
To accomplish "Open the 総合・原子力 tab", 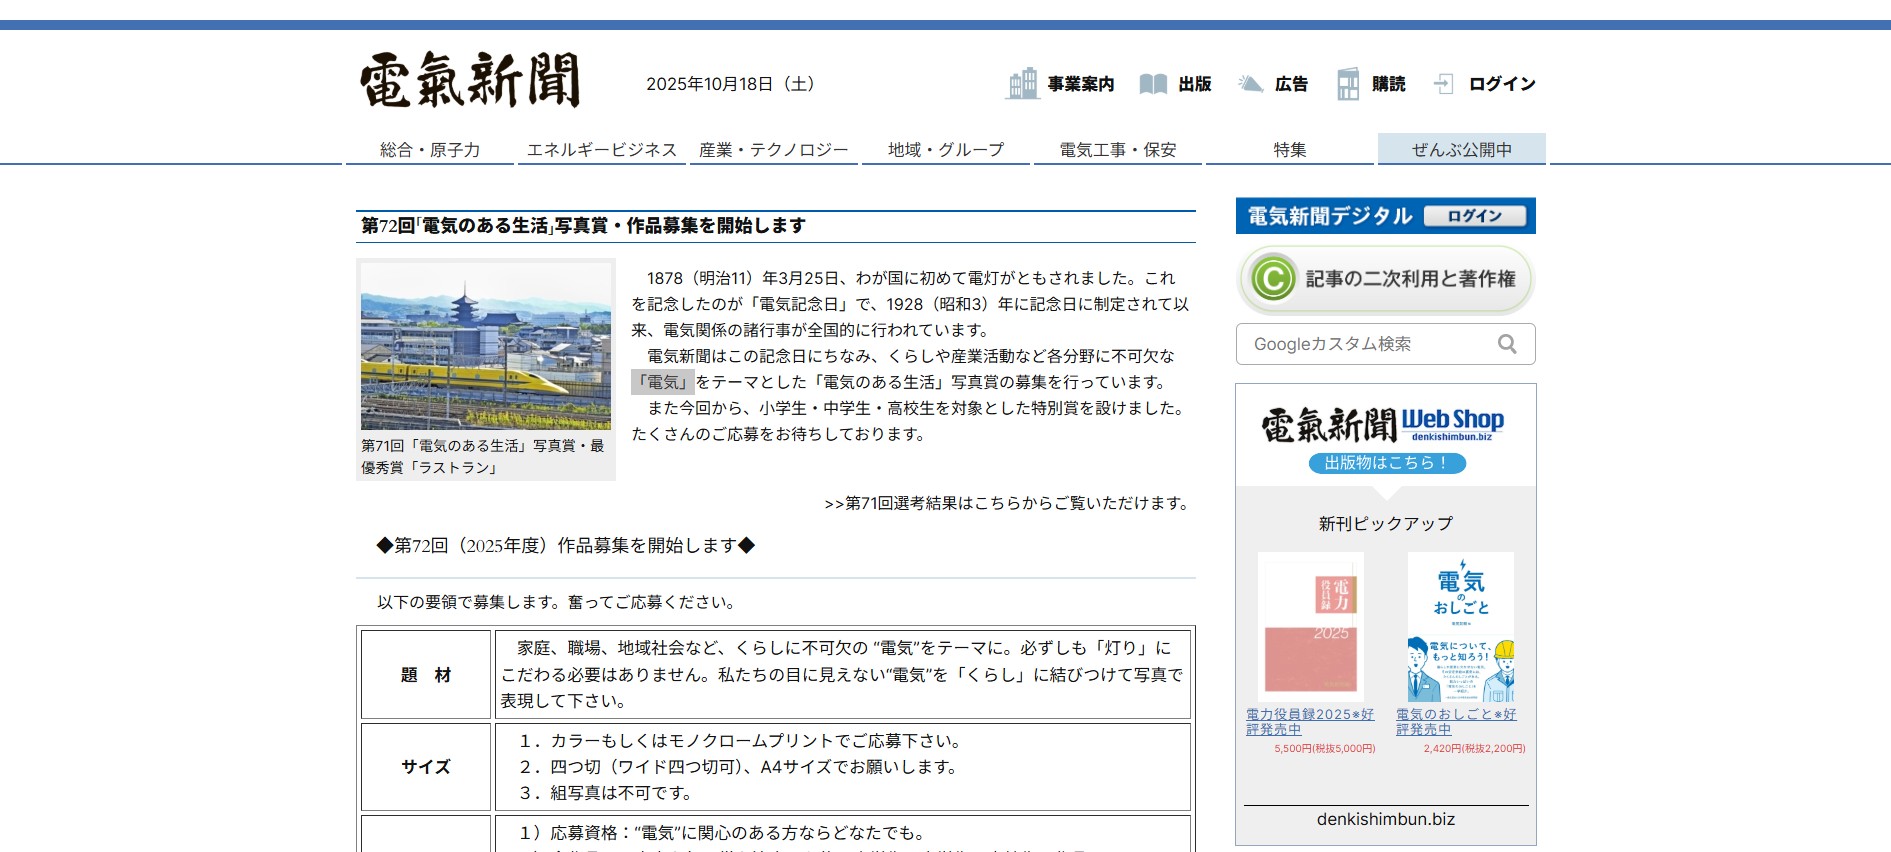I will click(430, 150).
